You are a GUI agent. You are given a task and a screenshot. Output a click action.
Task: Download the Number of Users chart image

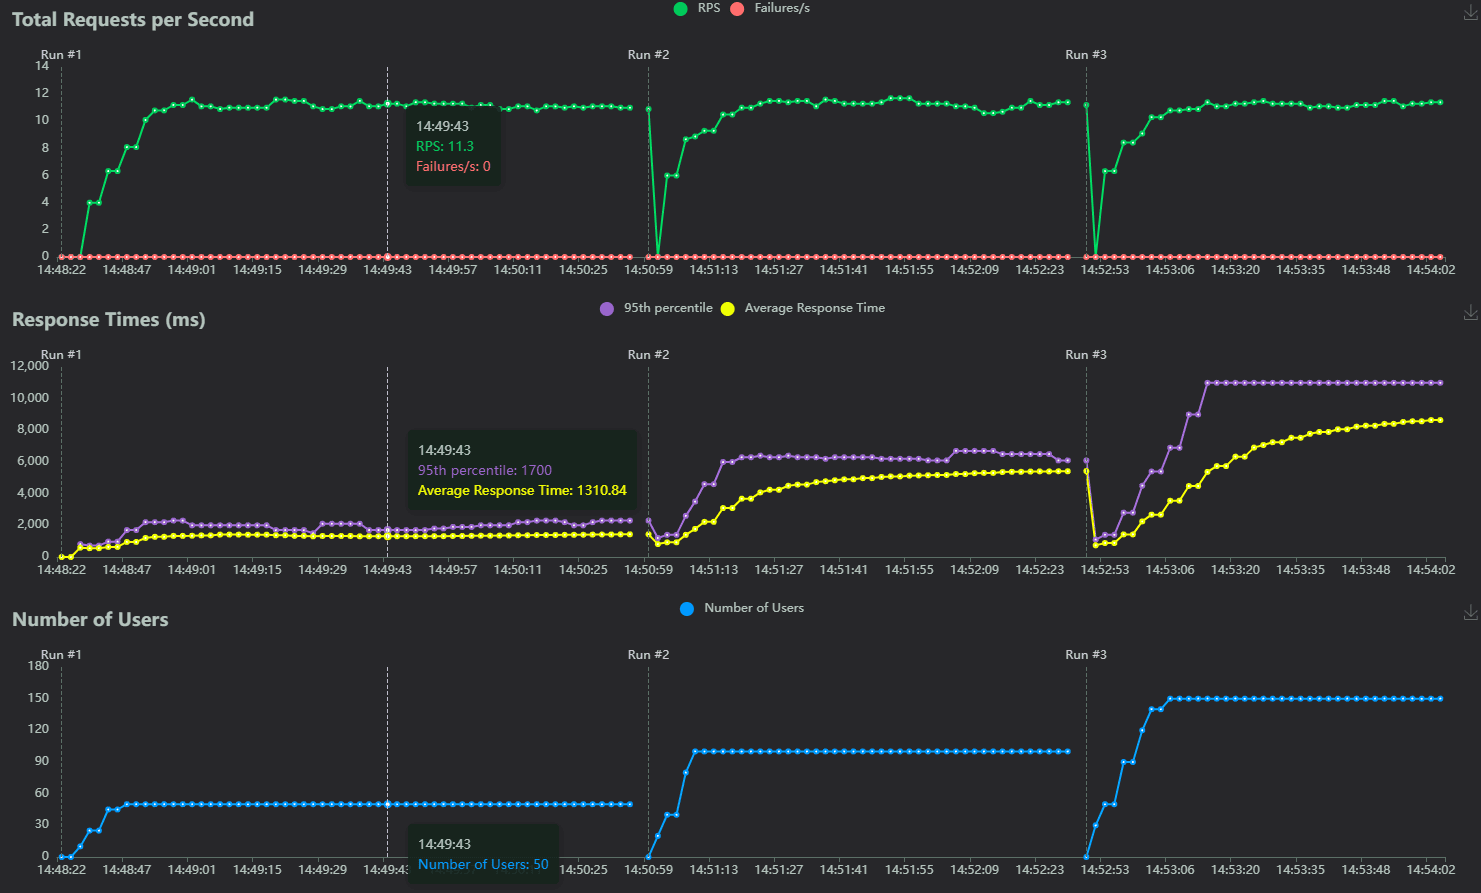point(1470,613)
